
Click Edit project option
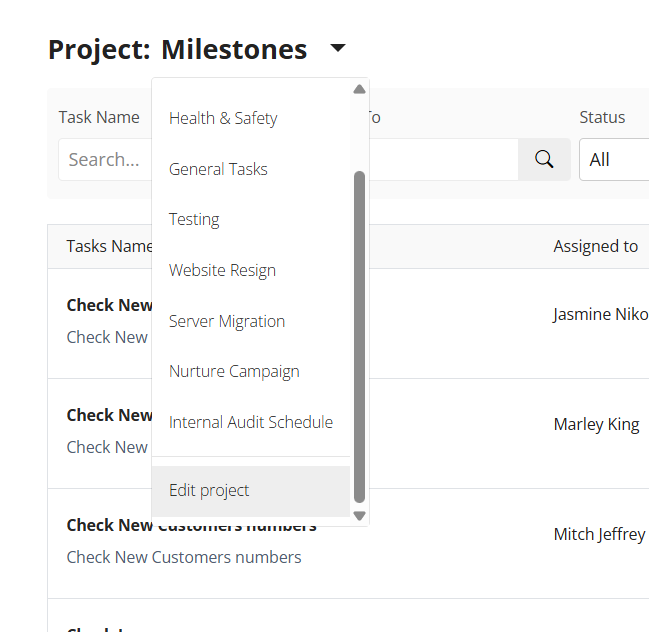[209, 490]
